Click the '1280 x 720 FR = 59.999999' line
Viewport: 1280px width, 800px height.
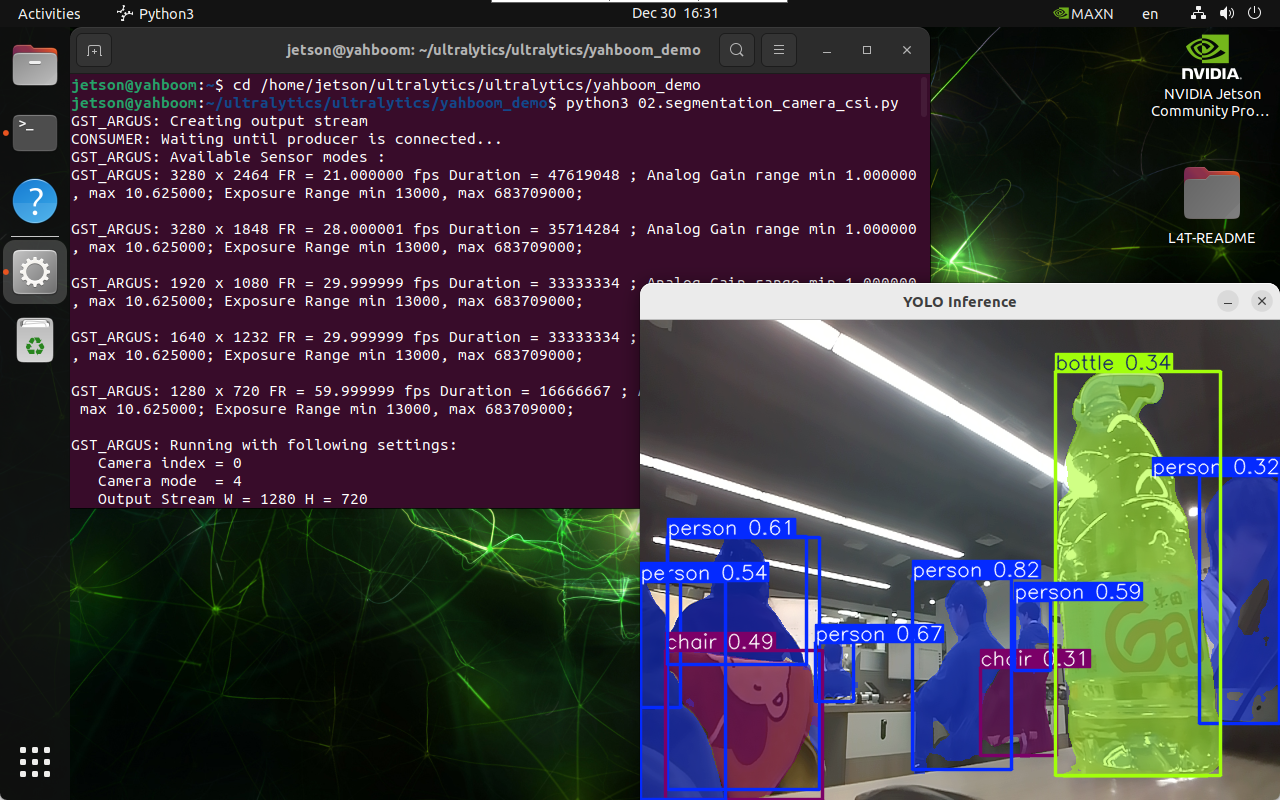[x=355, y=391]
